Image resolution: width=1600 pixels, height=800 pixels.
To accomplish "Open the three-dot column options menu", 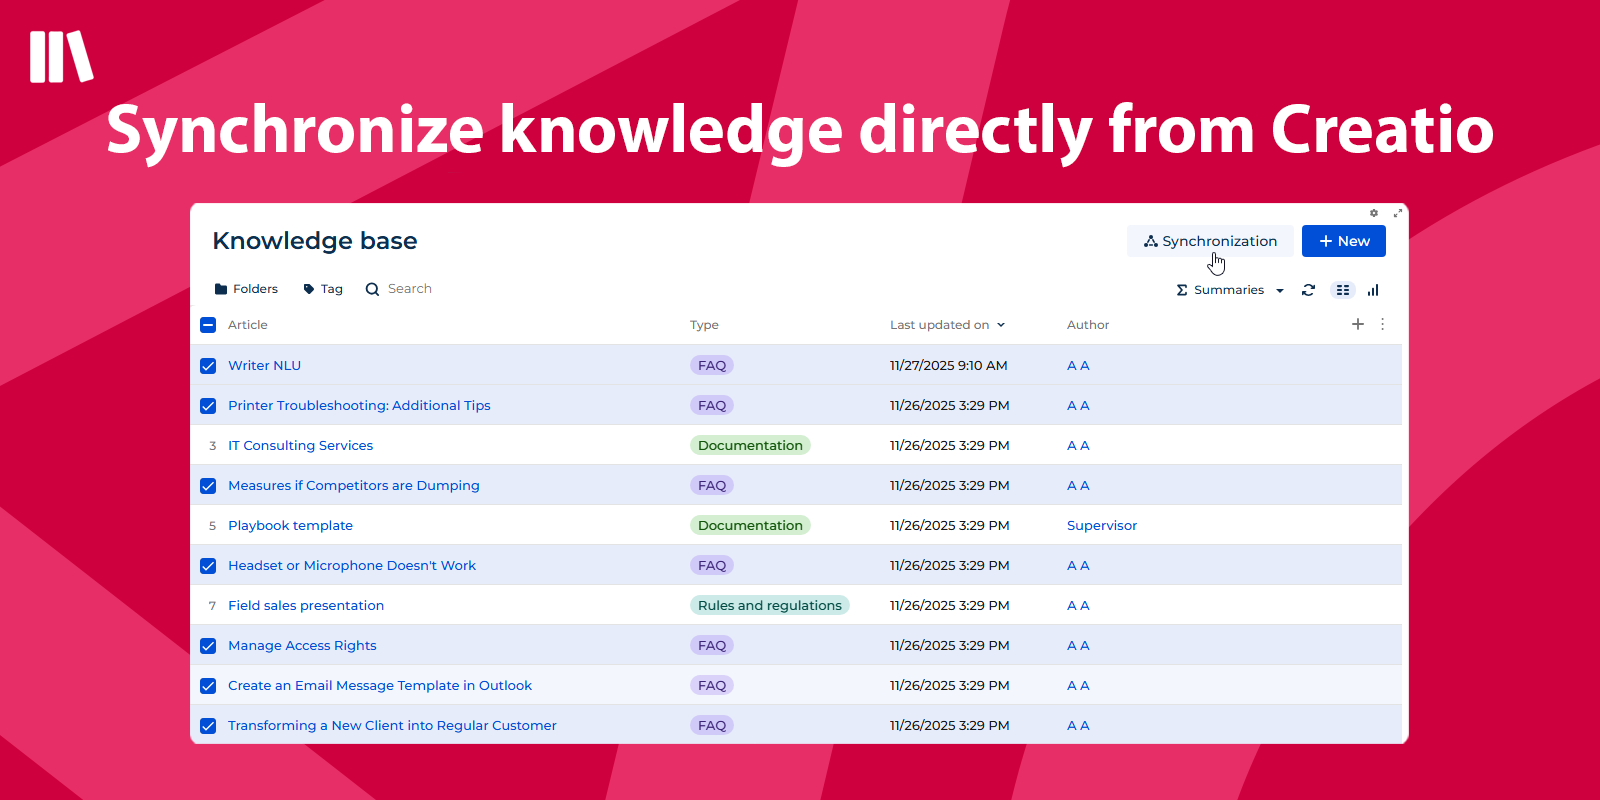I will [x=1383, y=324].
